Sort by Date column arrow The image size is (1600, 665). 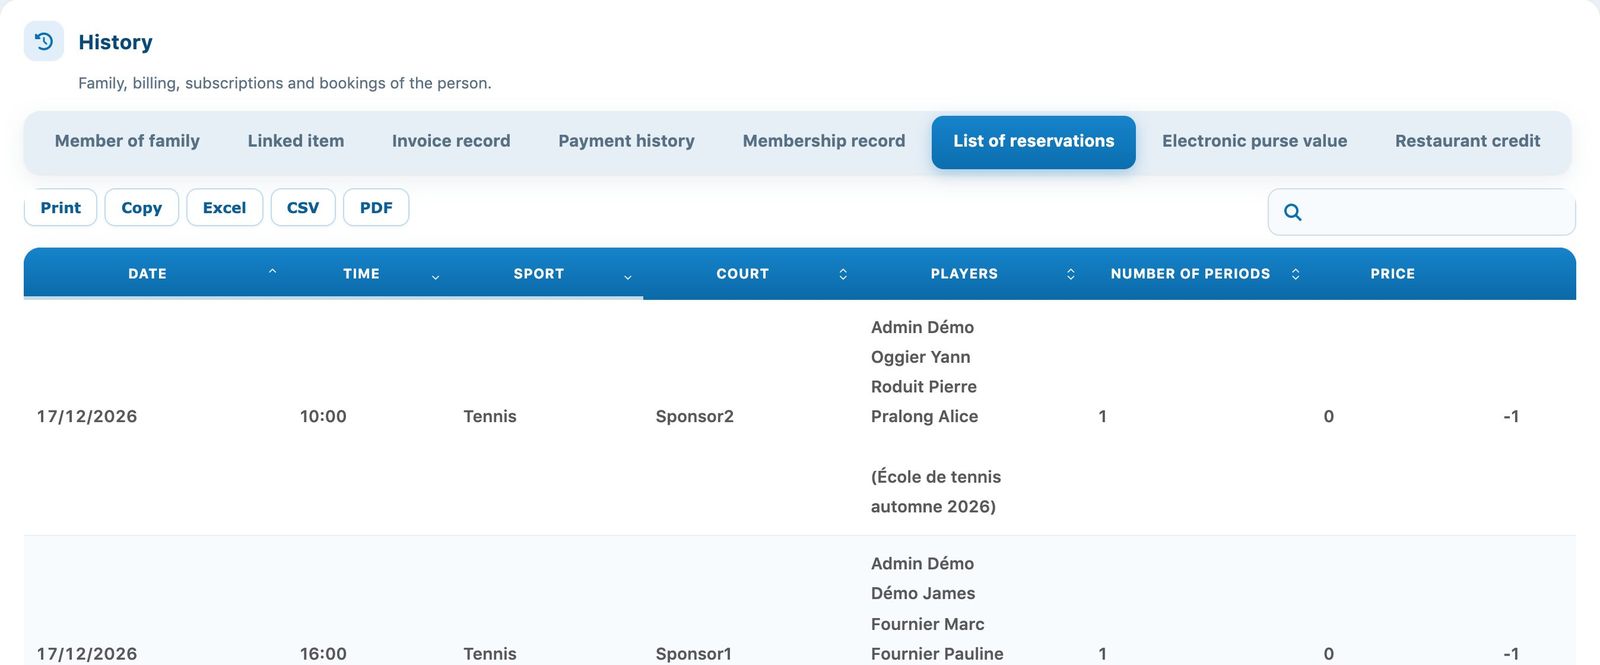click(x=272, y=273)
